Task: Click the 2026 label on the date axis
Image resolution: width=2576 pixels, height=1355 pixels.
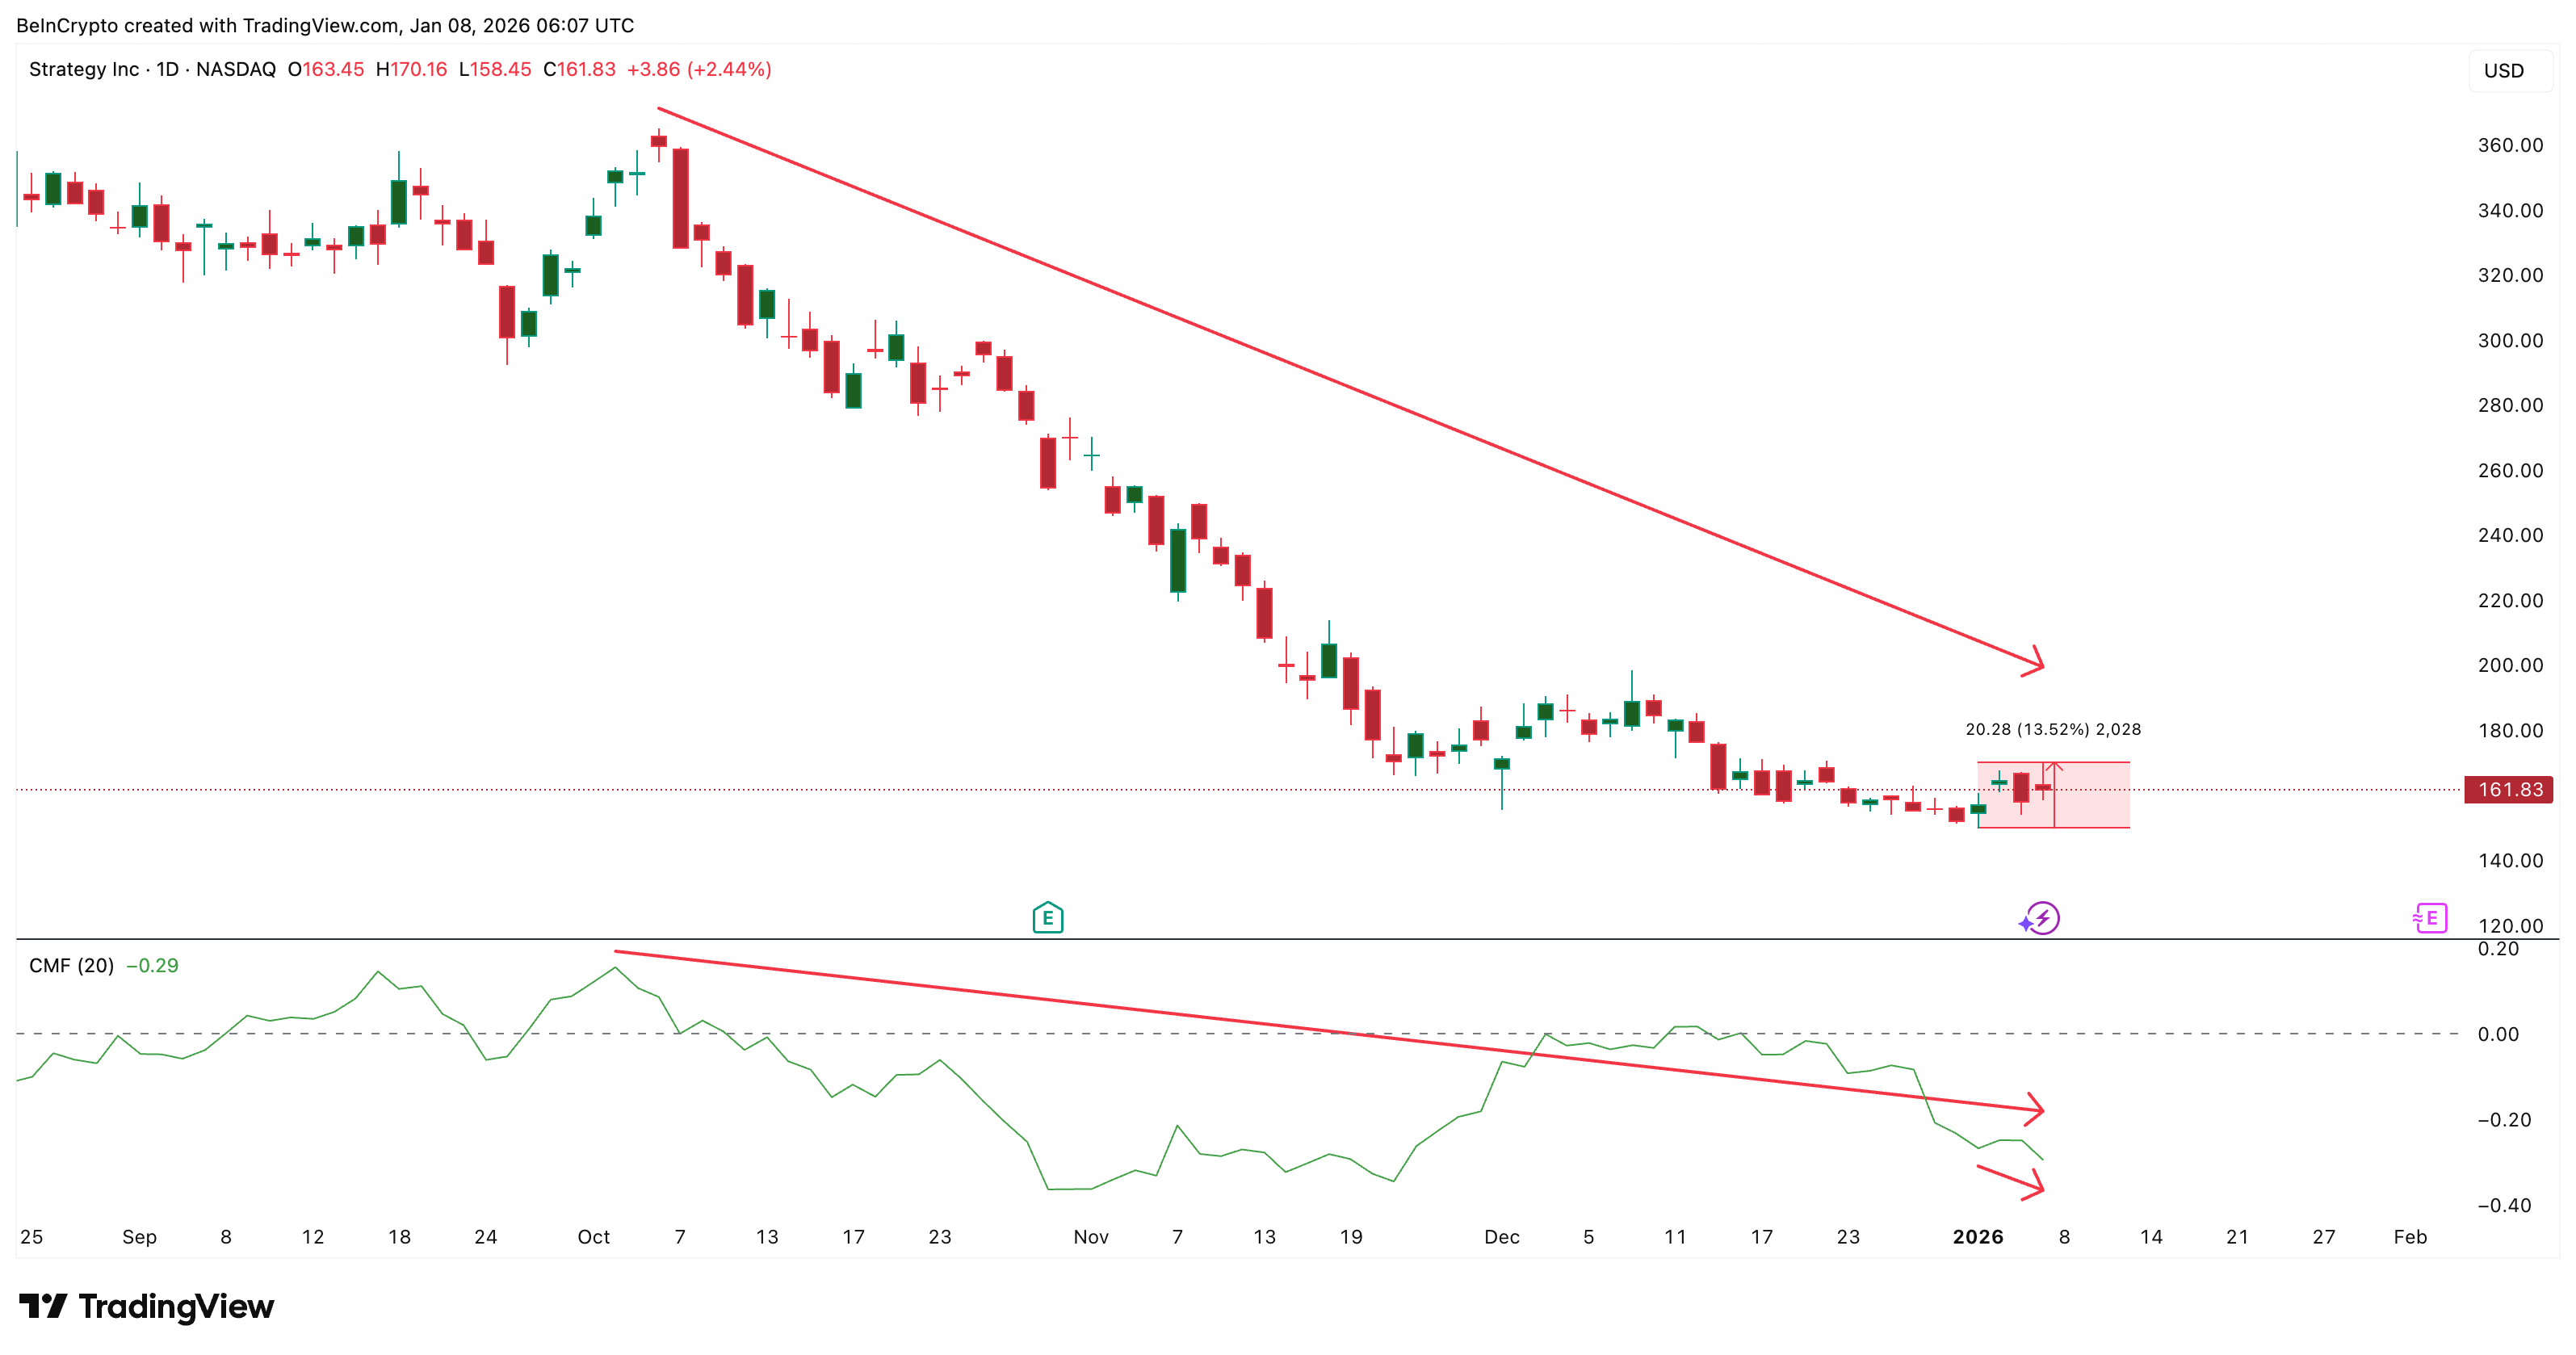Action: coord(1978,1236)
